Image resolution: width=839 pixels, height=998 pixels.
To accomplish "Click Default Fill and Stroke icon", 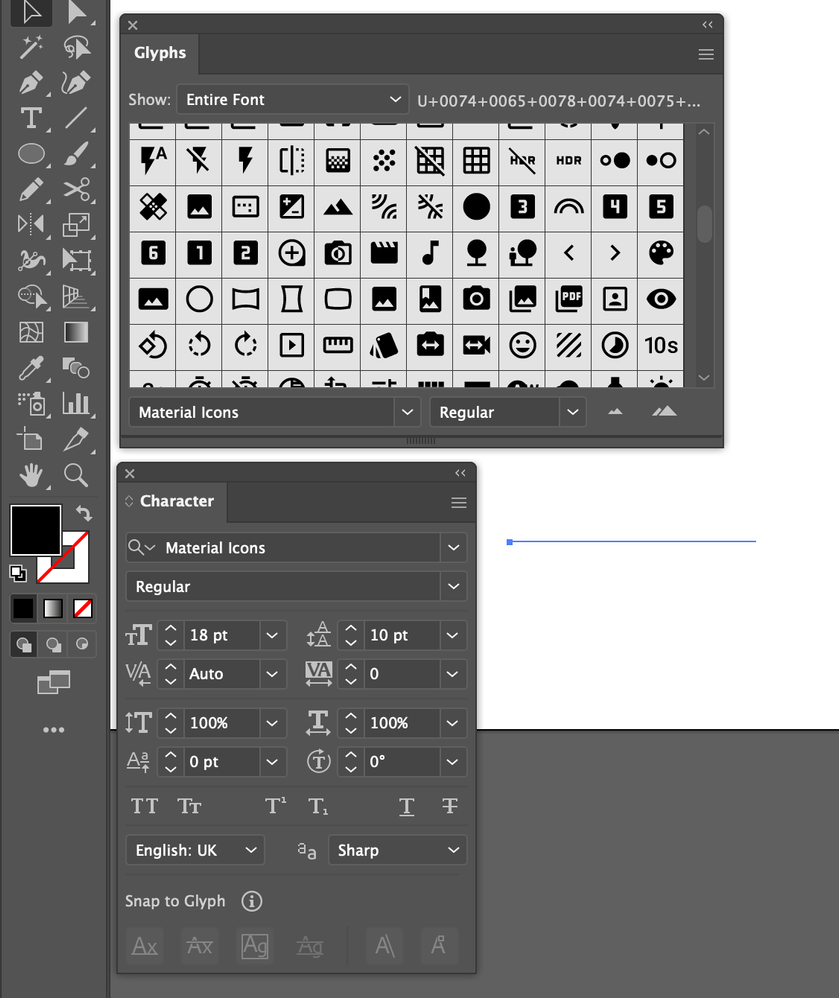I will 18,573.
